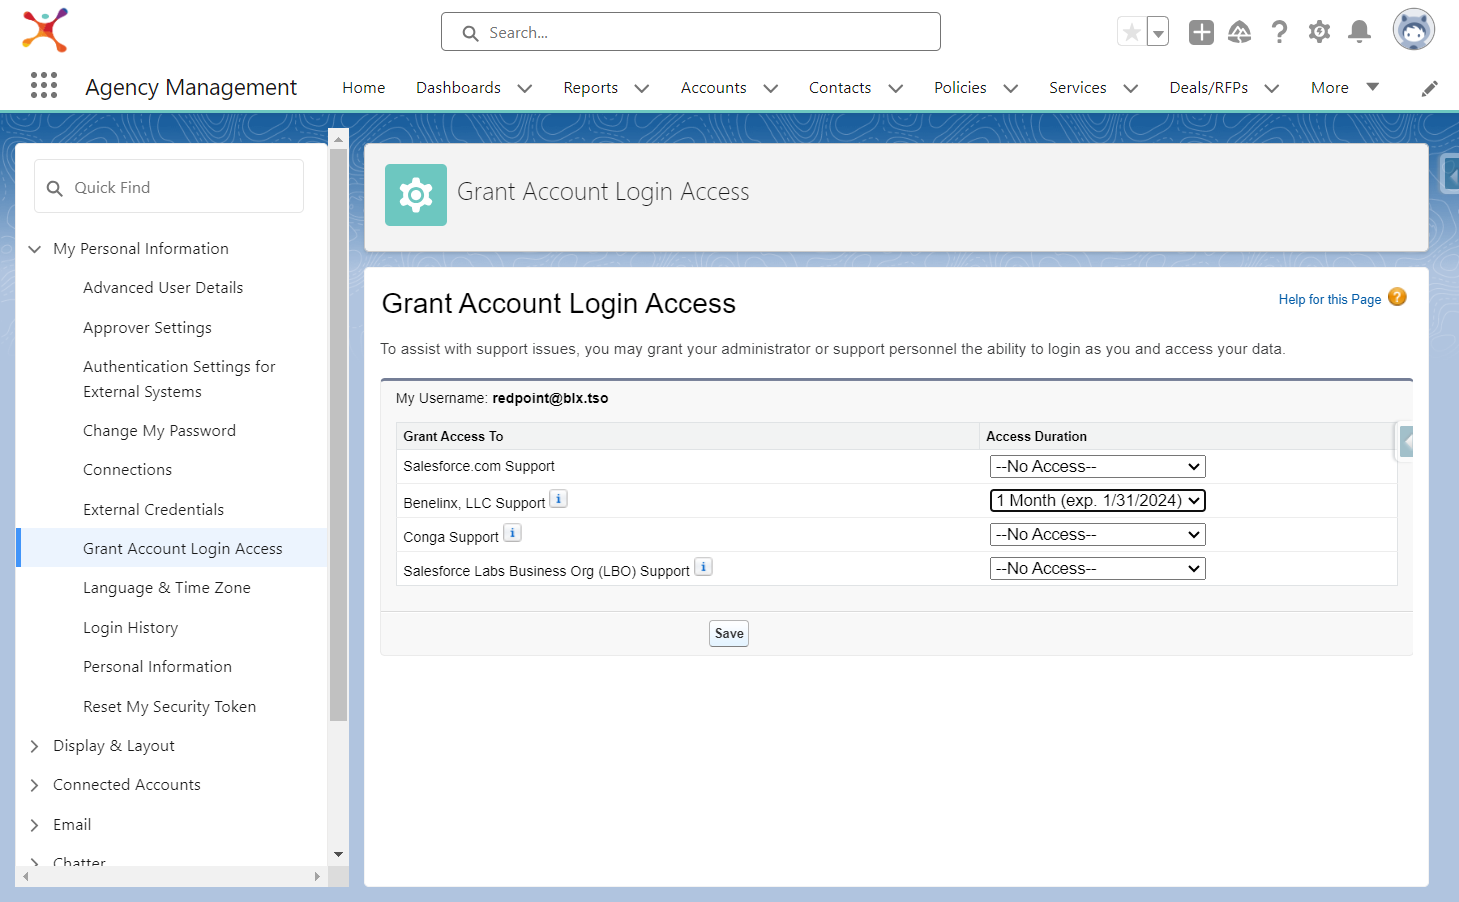Screen dimensions: 1459x902
Task: Open the Conga Support access duration dropdown
Action: [x=1097, y=535]
